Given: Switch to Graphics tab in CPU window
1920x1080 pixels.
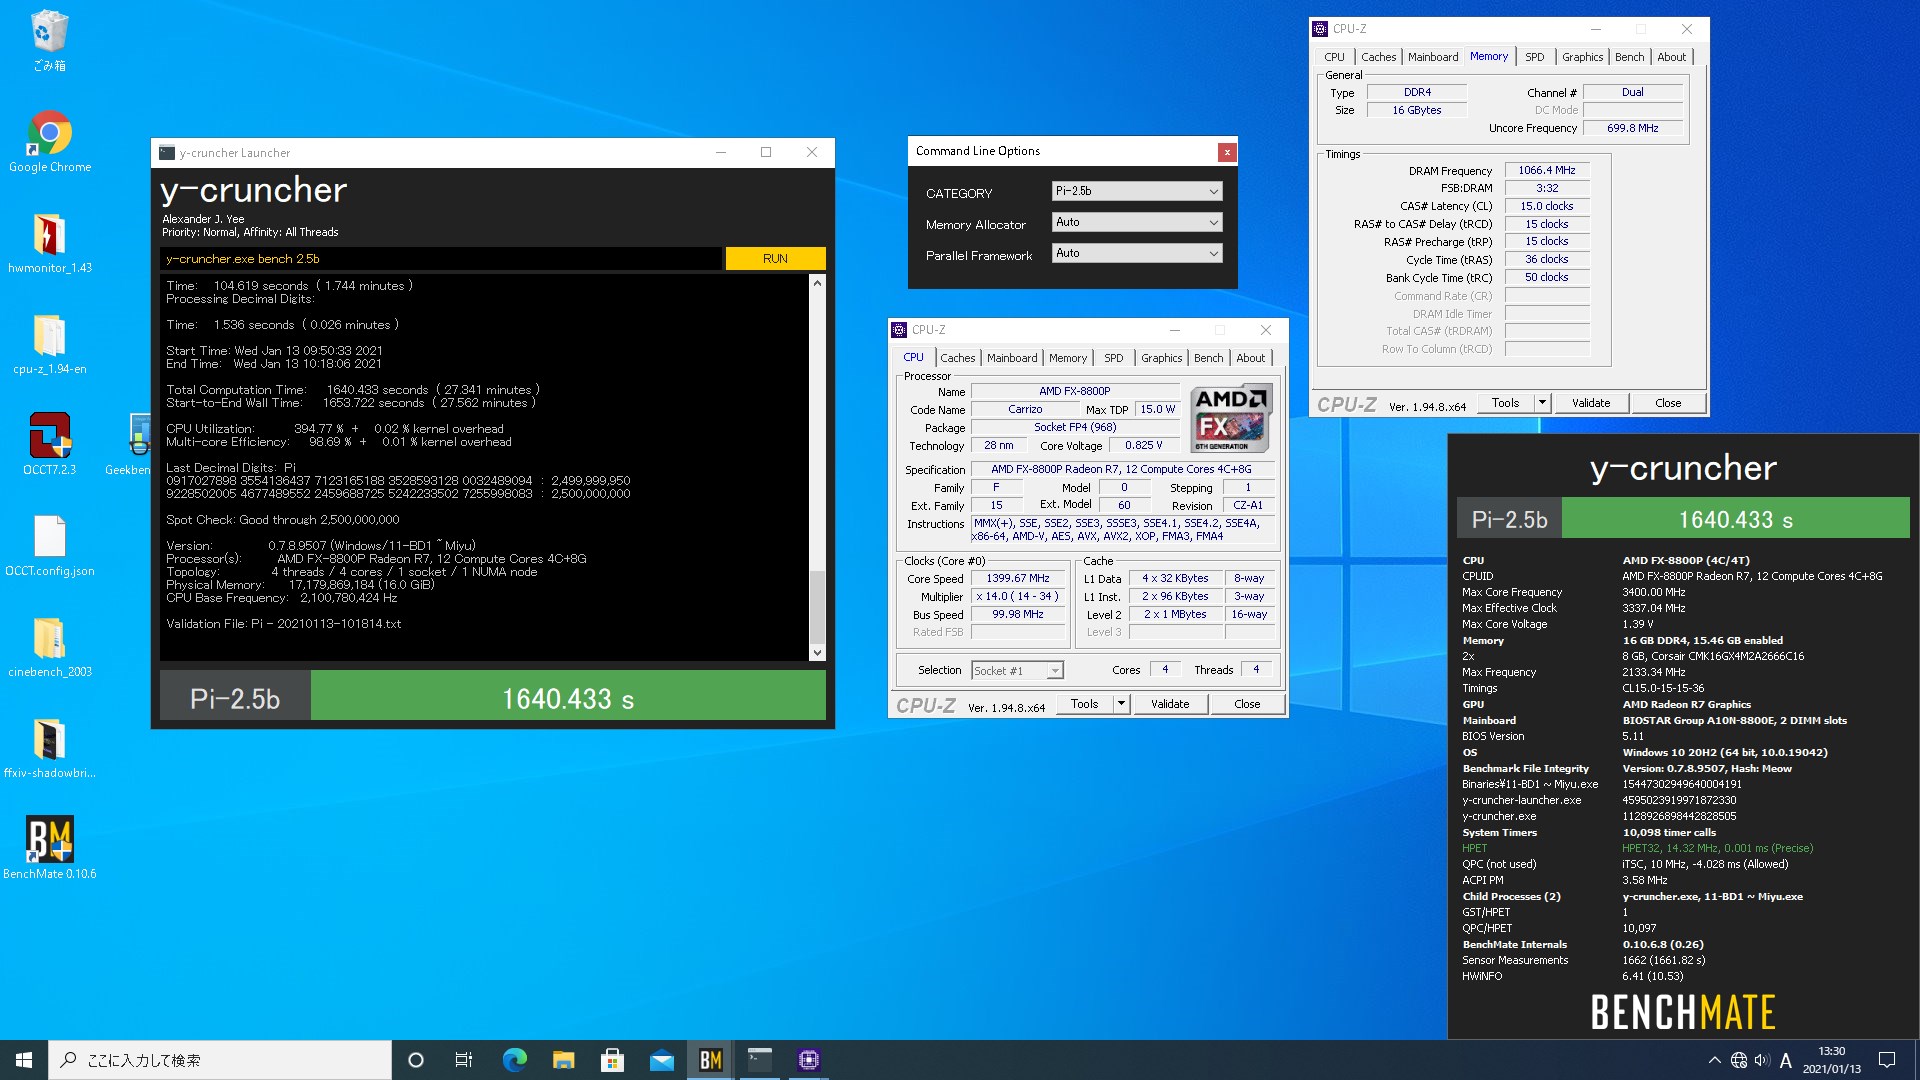Looking at the screenshot, I should (1162, 358).
